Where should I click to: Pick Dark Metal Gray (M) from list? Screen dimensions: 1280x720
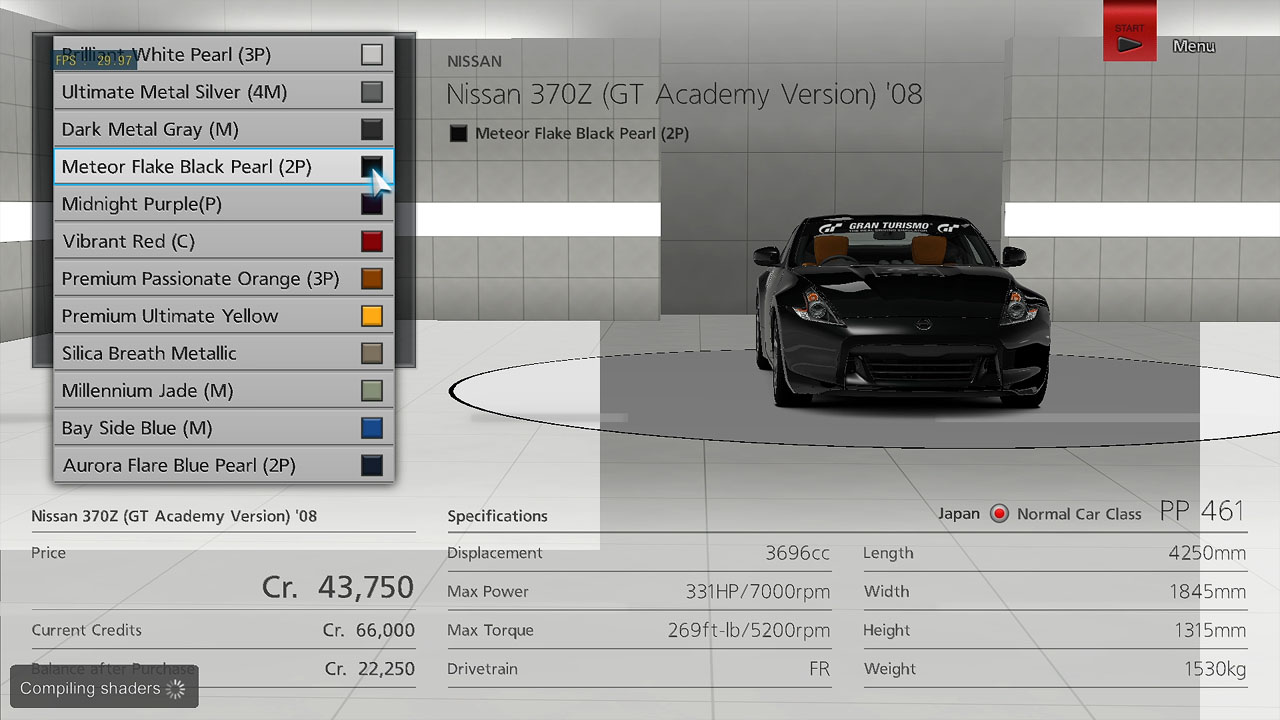click(x=224, y=129)
